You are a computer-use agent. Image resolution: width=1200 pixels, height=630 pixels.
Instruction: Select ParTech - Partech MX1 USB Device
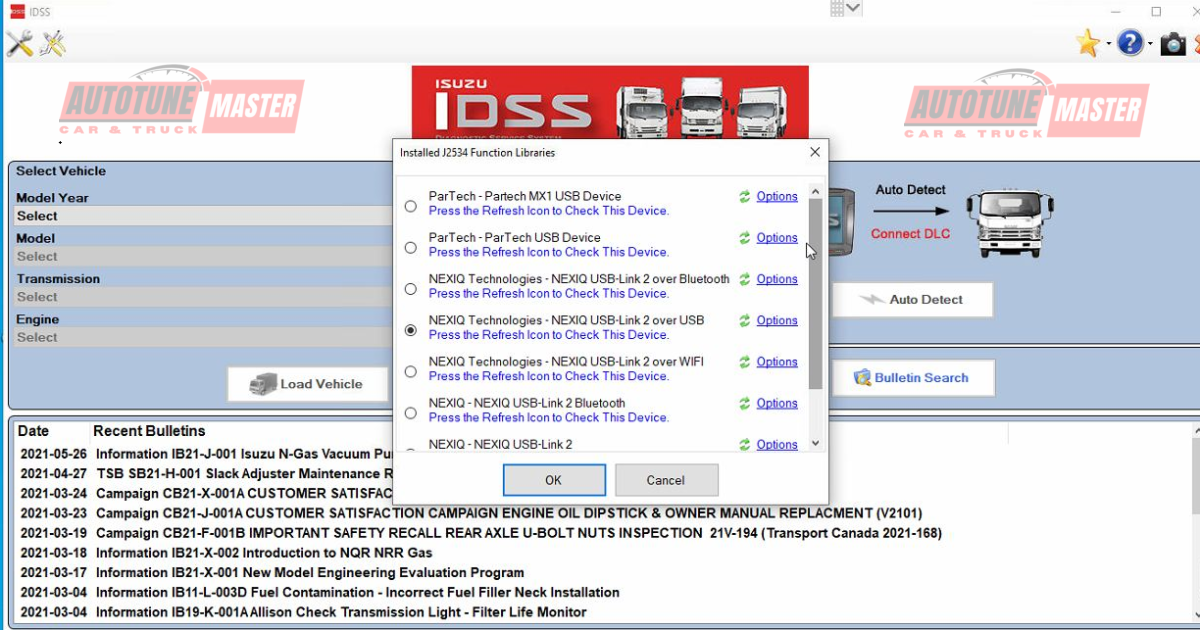point(409,204)
